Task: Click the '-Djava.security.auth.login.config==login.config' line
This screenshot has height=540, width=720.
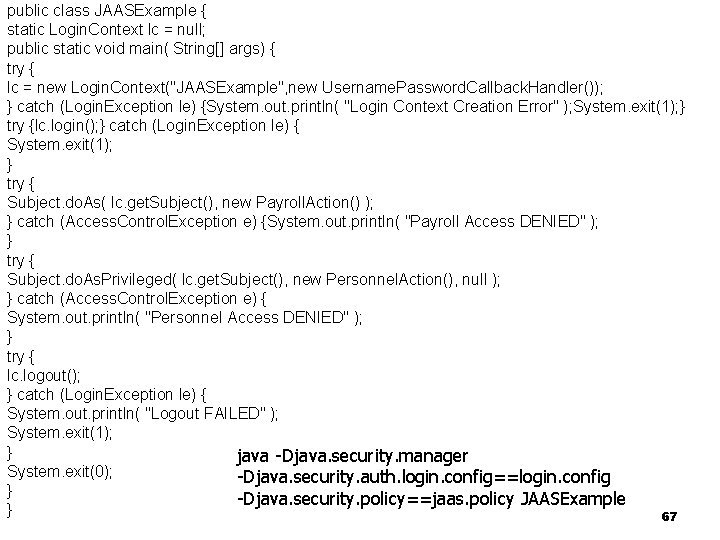Action: [424, 478]
